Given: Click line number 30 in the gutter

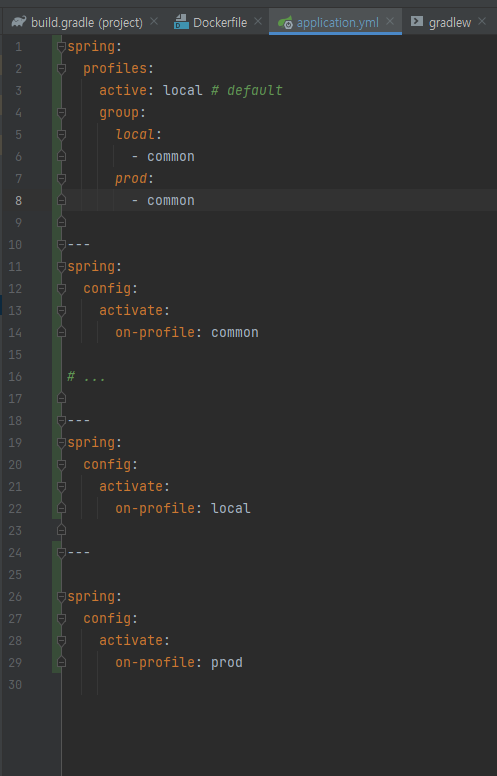Looking at the screenshot, I should pyautogui.click(x=15, y=684).
